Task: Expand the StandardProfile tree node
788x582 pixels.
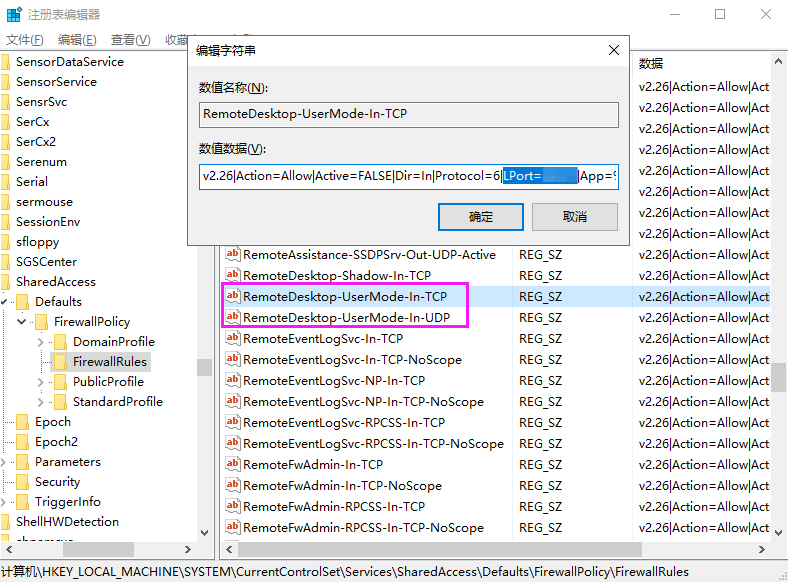Action: pyautogui.click(x=41, y=402)
